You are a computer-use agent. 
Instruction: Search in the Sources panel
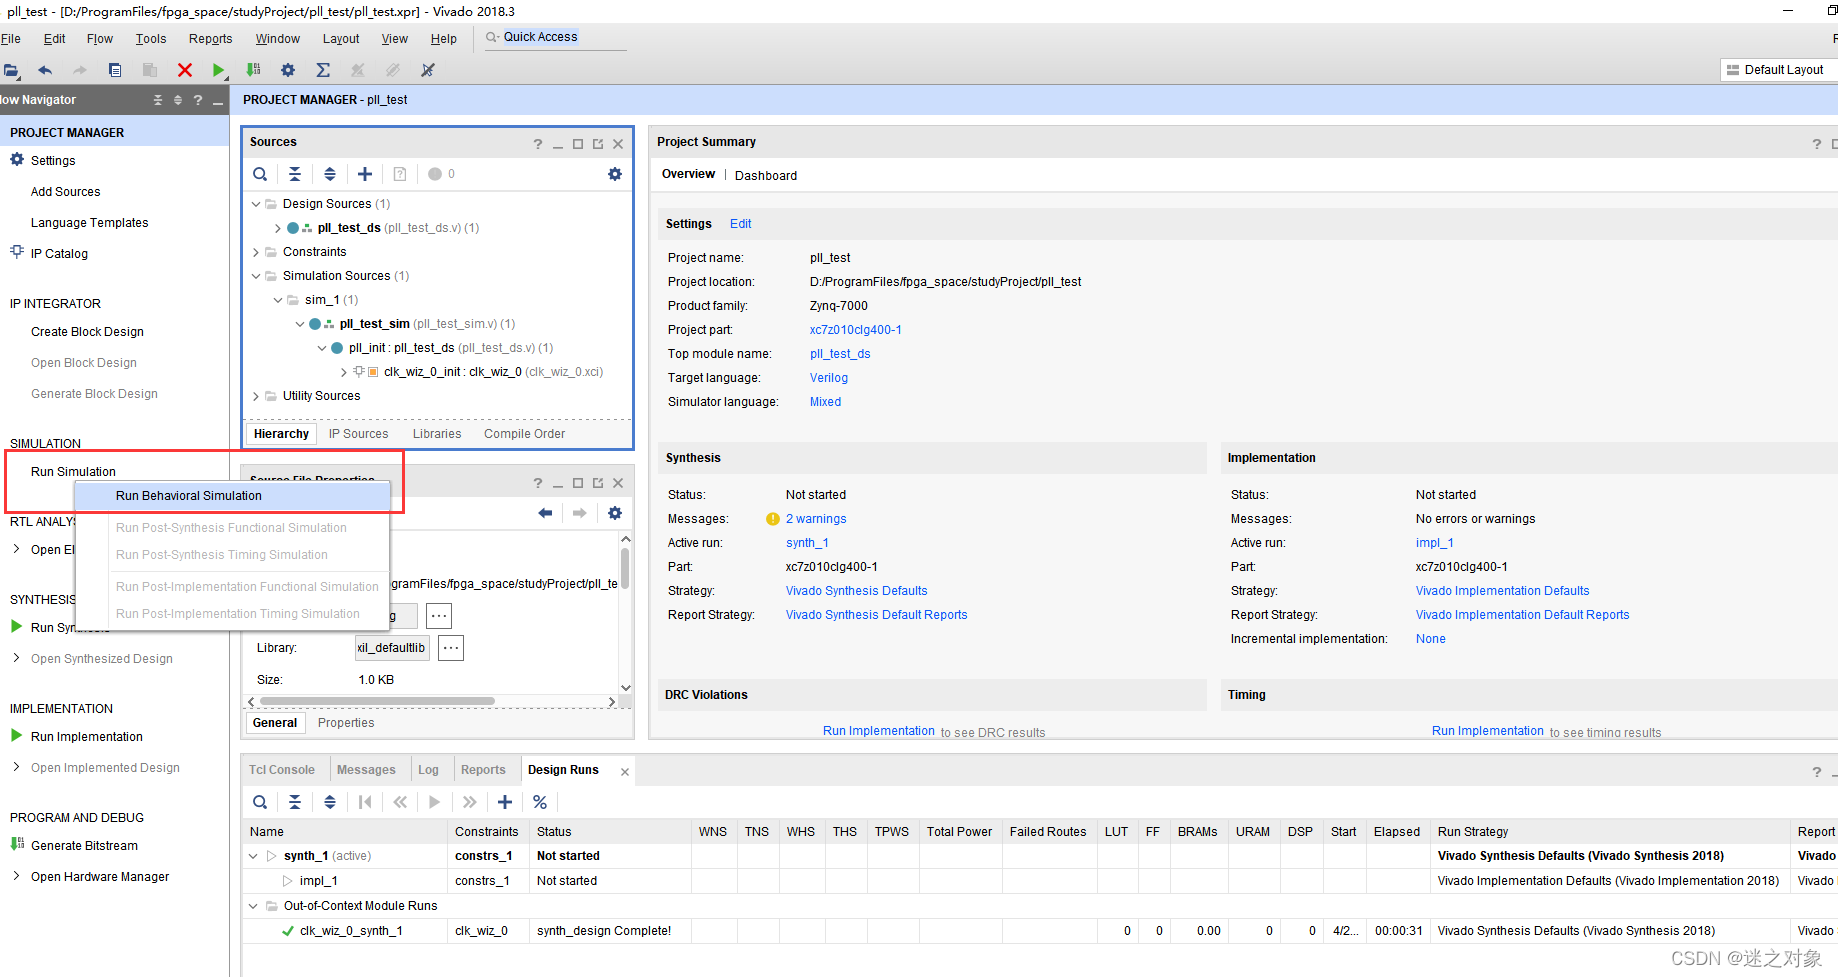coord(260,174)
